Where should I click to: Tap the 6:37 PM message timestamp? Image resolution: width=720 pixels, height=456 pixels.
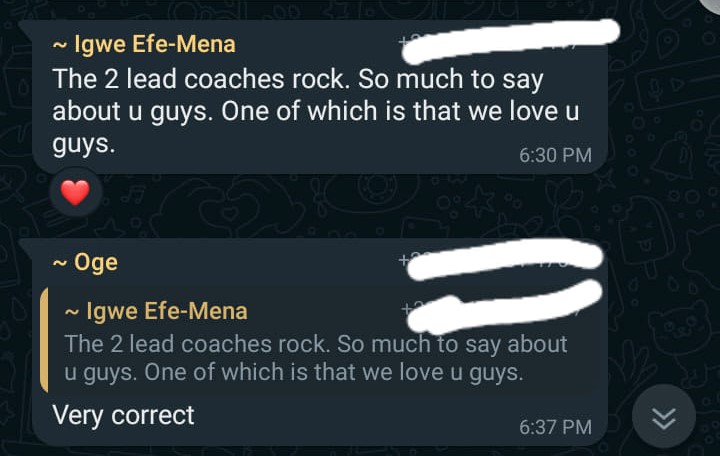[x=555, y=427]
